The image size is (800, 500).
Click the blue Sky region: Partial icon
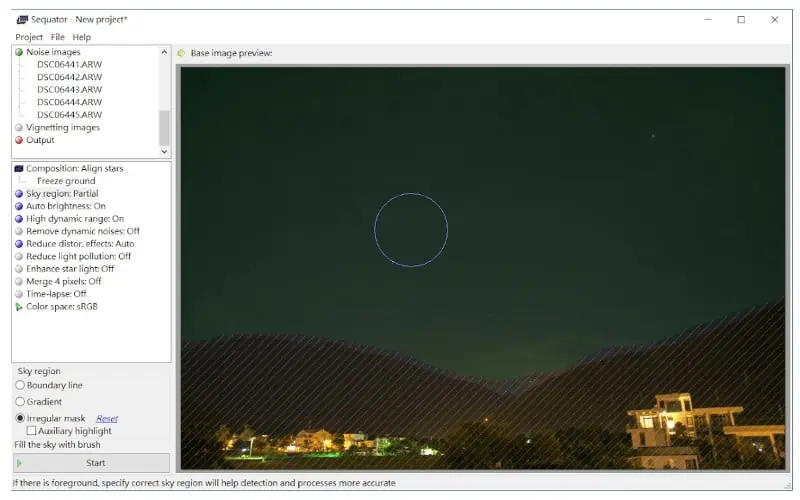tap(19, 194)
